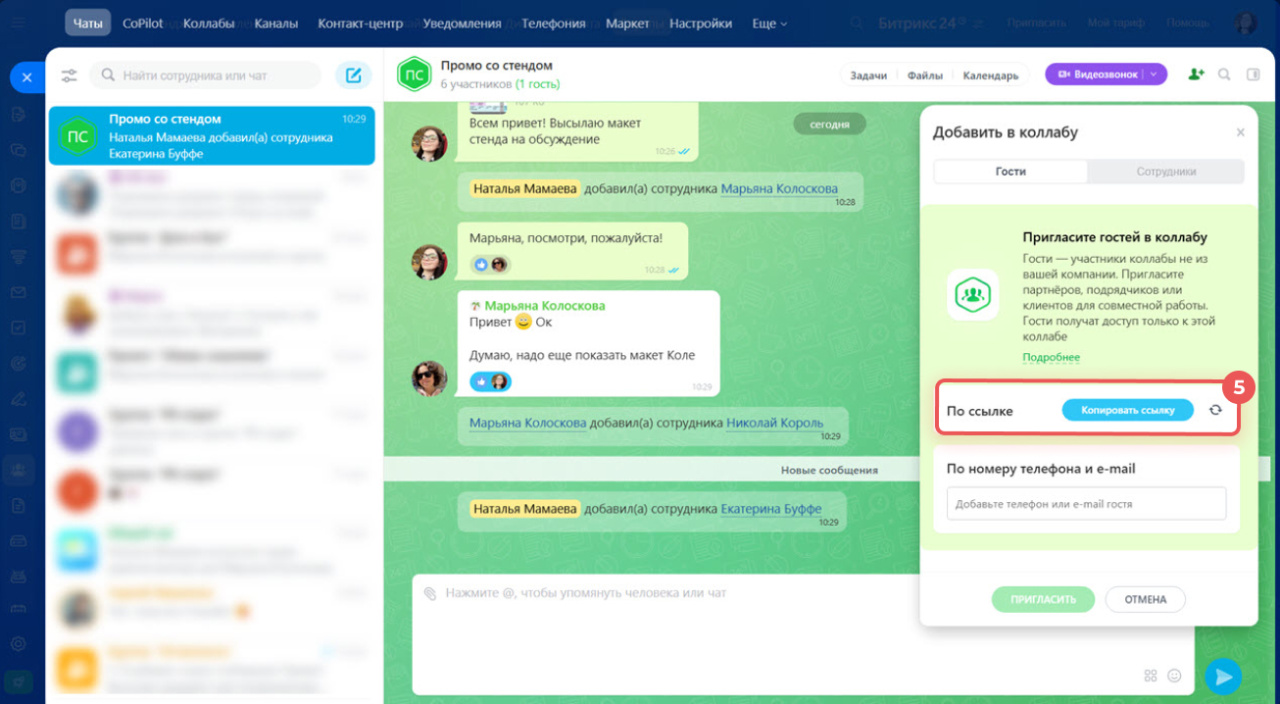The width and height of the screenshot is (1280, 704).
Task: Open the Задачи section of the collab
Action: coord(868,75)
